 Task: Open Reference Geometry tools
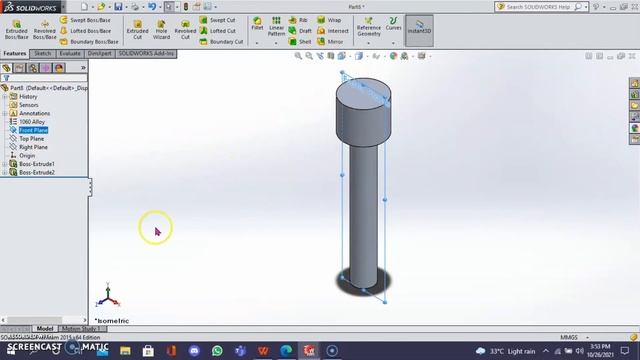point(369,27)
